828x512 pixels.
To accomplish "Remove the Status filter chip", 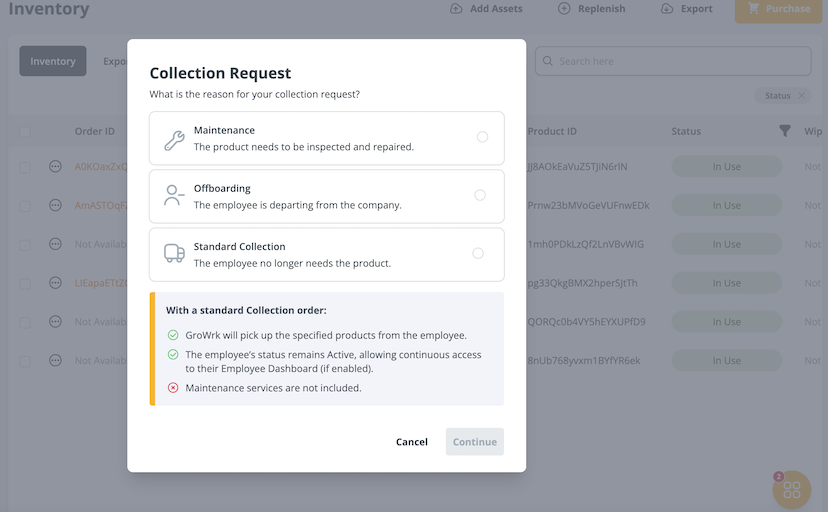I will (801, 96).
